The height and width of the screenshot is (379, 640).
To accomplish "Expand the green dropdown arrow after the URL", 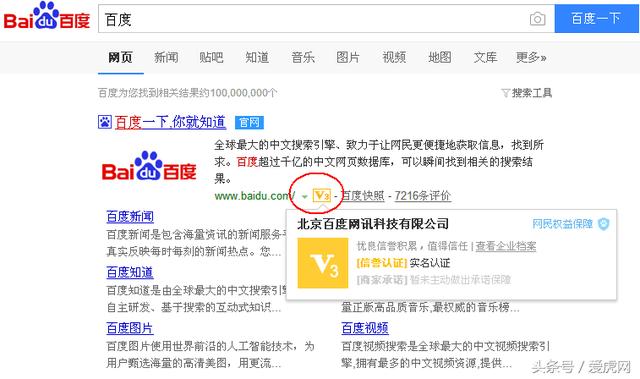I will pyautogui.click(x=304, y=197).
